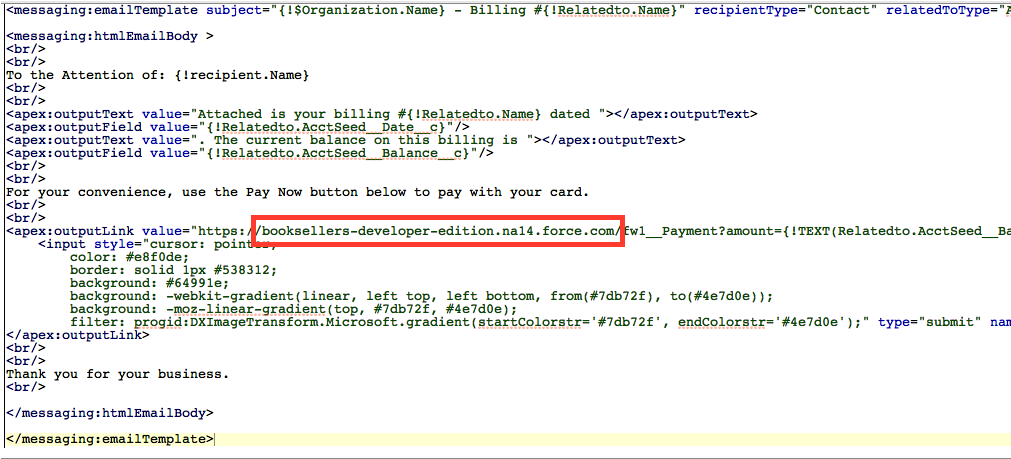
Task: Click the 'Thank you for your business.' line
Action: tap(117, 374)
